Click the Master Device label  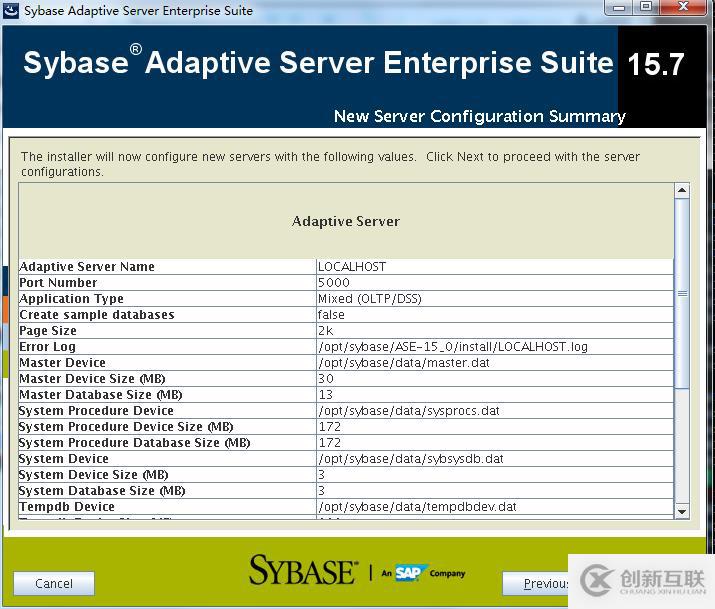62,363
